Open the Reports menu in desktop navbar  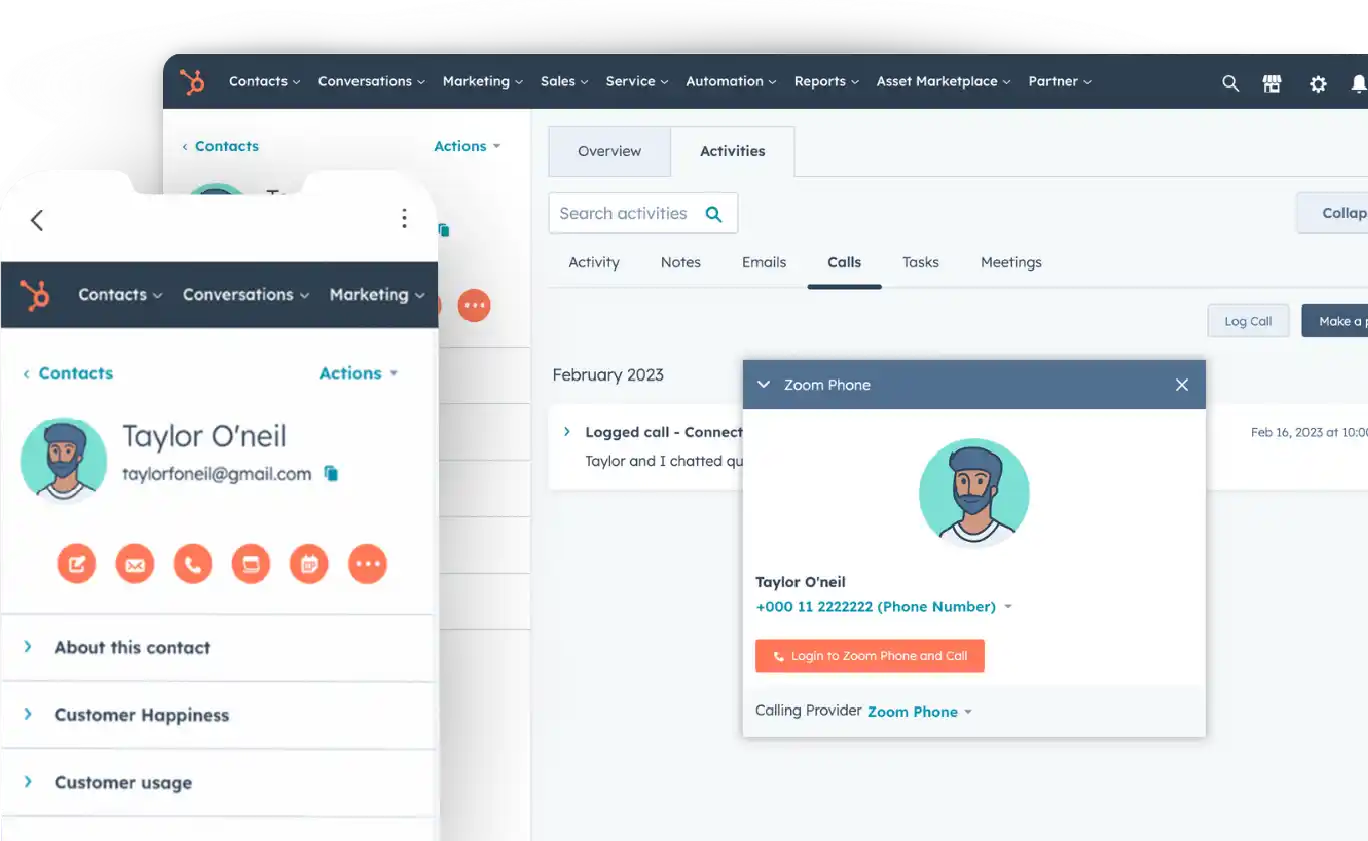pos(826,82)
